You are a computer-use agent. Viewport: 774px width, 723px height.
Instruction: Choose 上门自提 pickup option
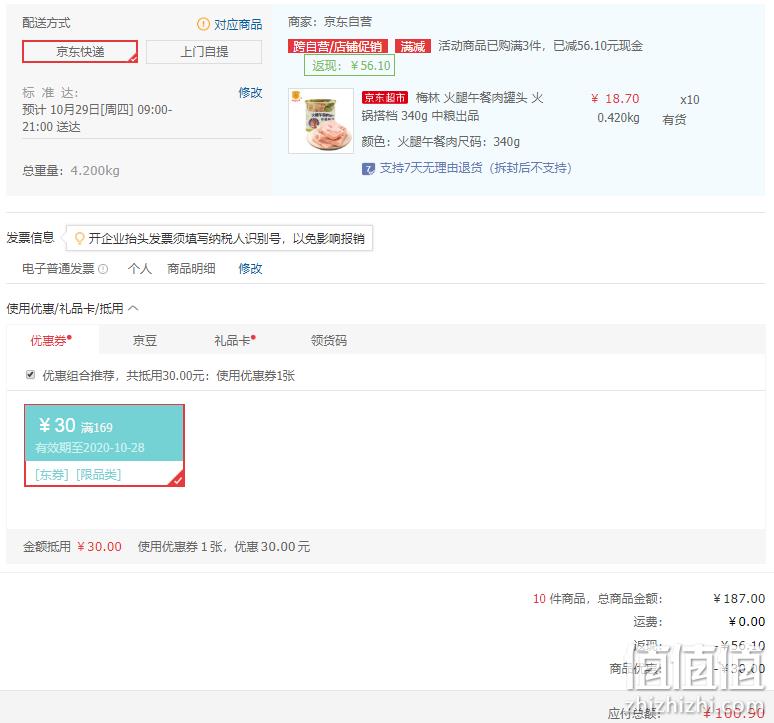204,51
